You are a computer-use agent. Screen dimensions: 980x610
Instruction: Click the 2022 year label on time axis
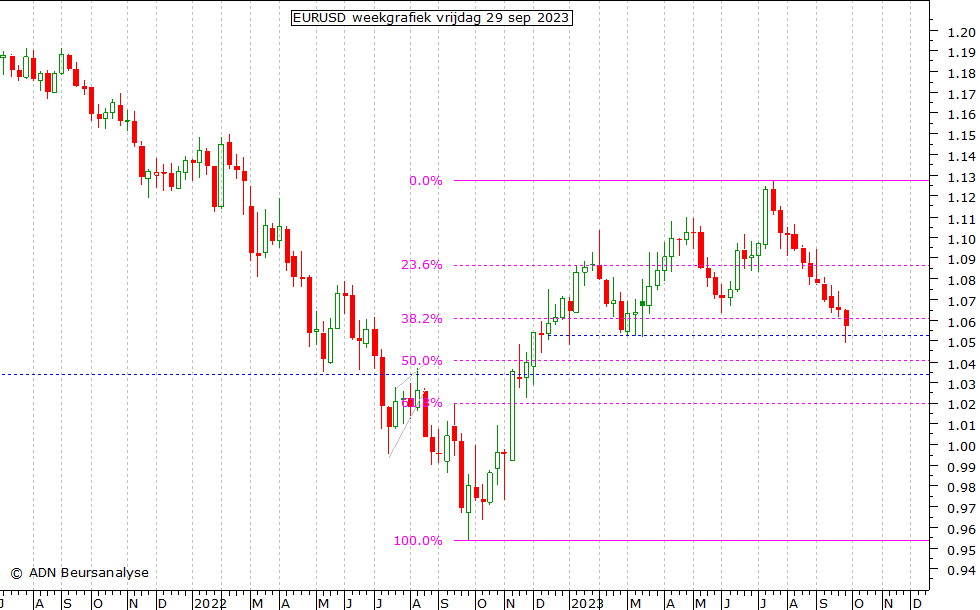click(210, 604)
